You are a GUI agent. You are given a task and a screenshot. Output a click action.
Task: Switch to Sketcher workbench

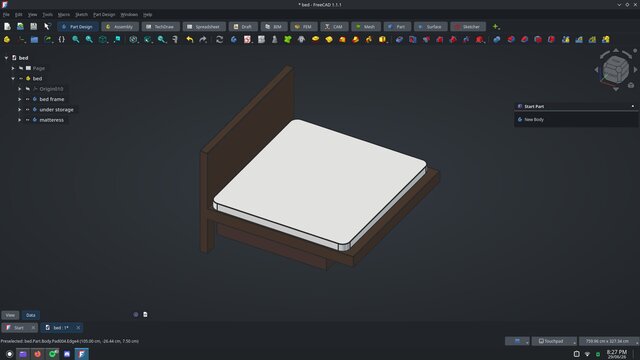tap(468, 27)
